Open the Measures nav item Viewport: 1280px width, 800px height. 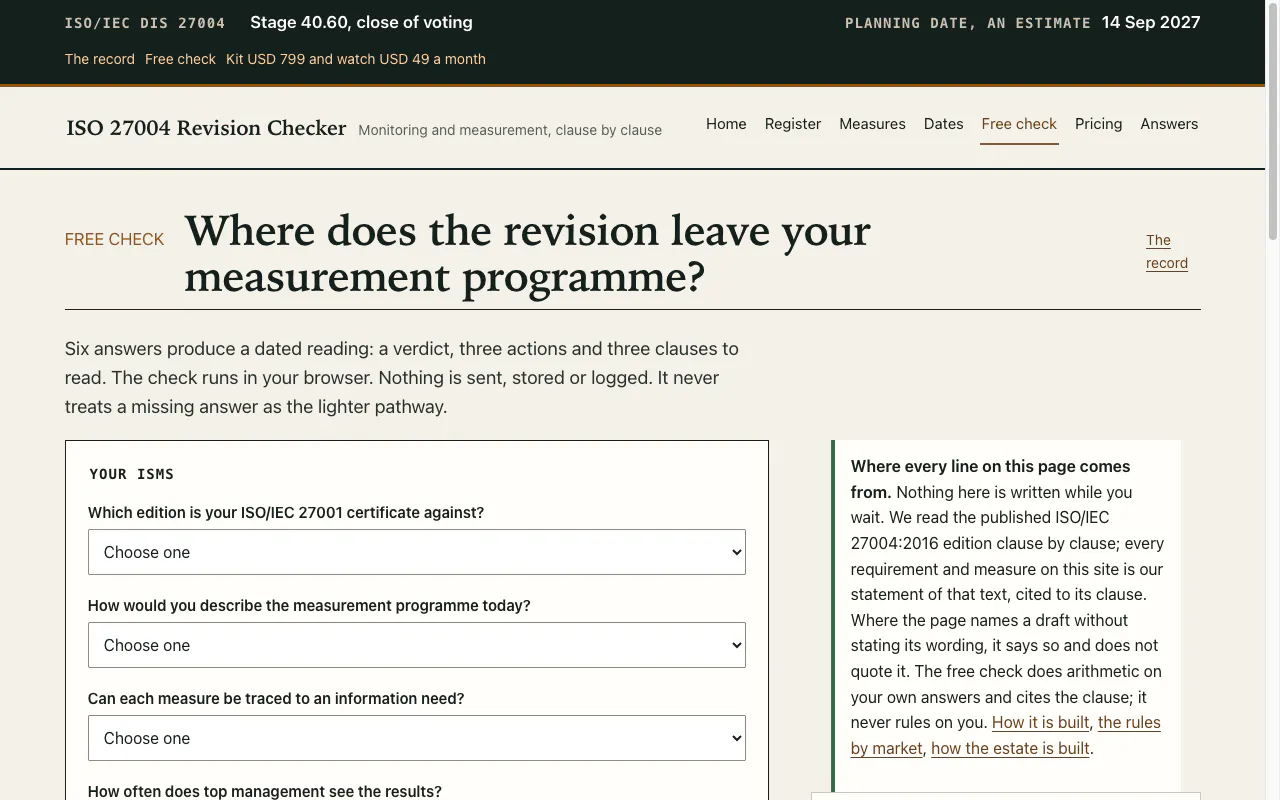872,124
